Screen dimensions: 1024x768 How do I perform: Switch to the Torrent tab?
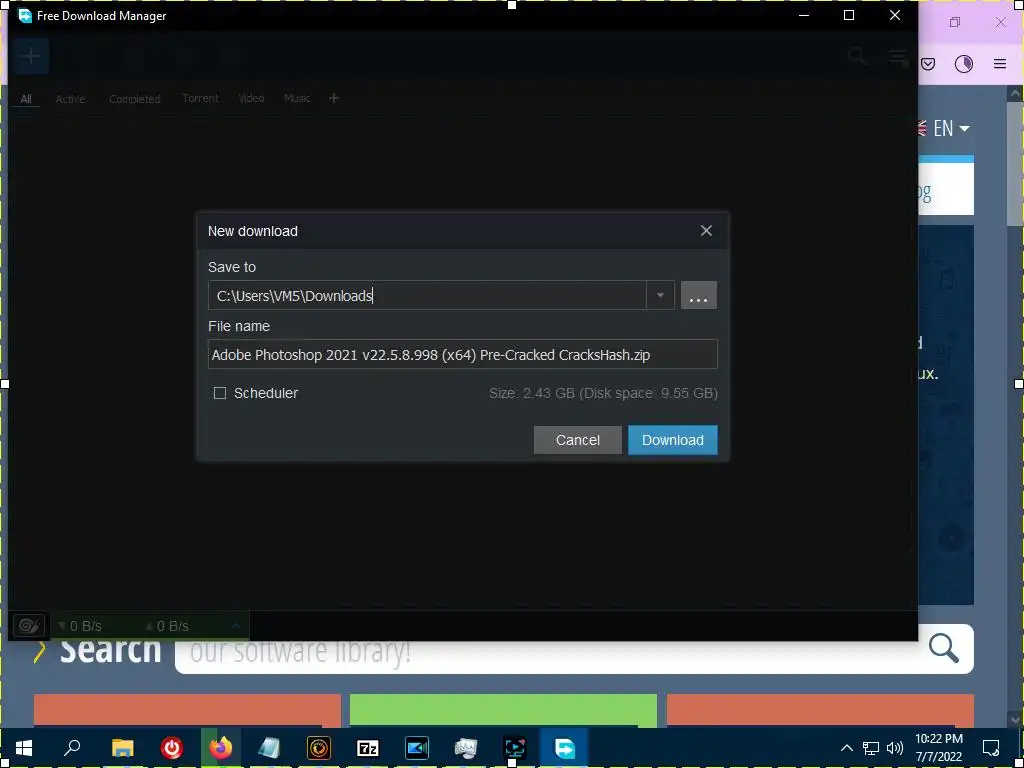pyautogui.click(x=200, y=98)
